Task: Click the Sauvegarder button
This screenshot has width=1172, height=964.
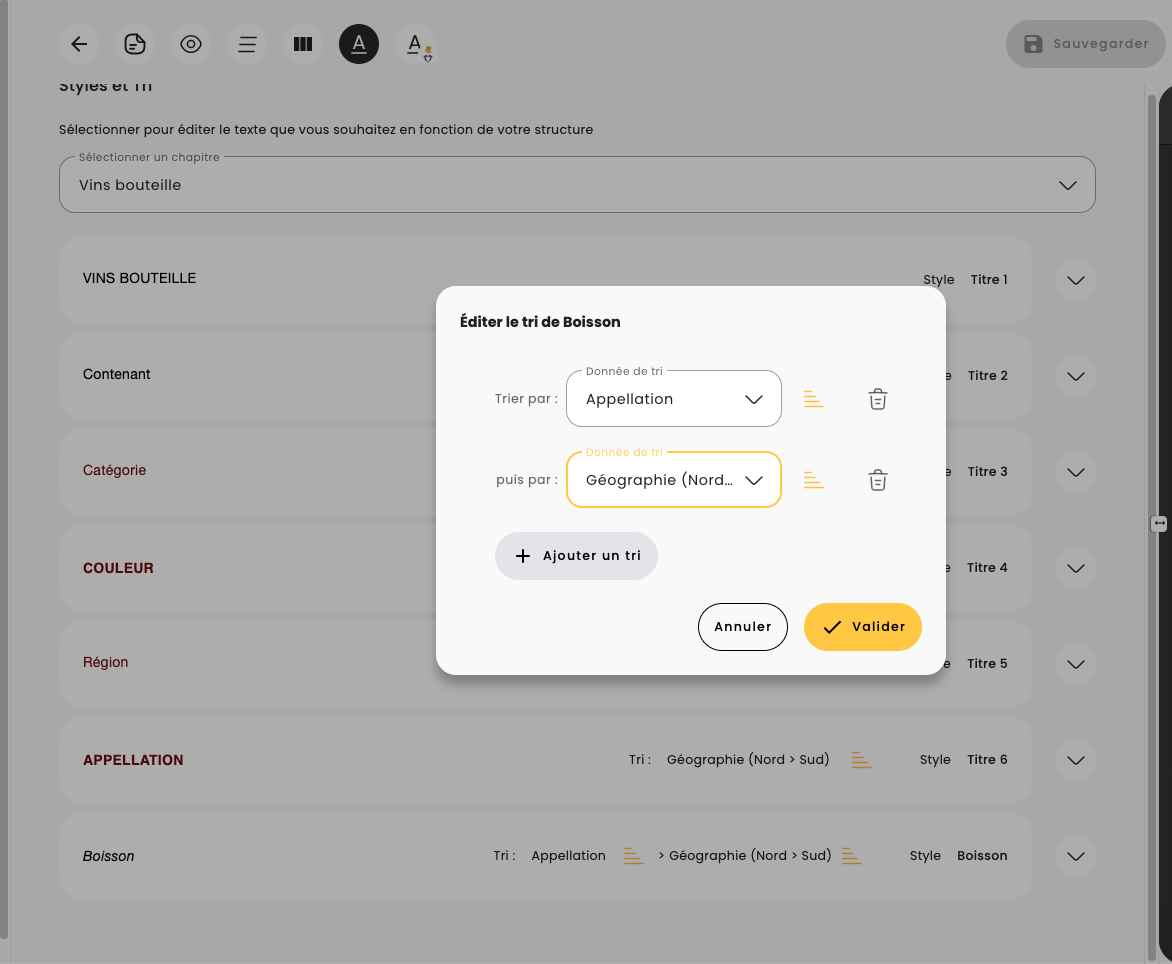Action: click(1085, 44)
